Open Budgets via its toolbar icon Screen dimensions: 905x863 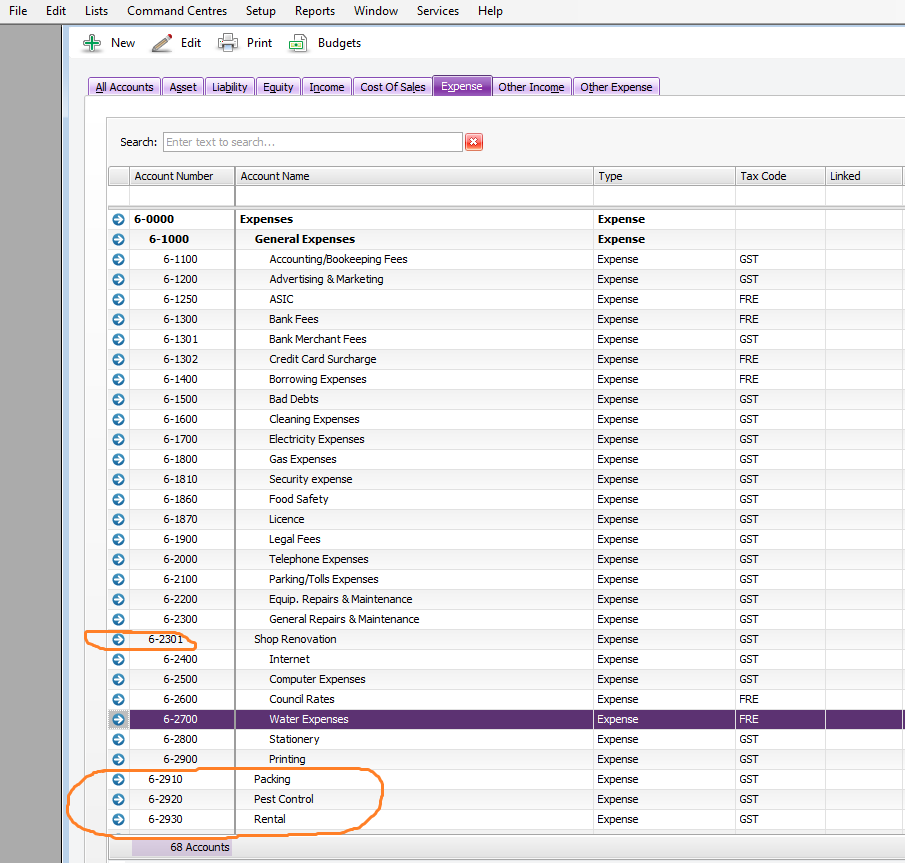(297, 42)
